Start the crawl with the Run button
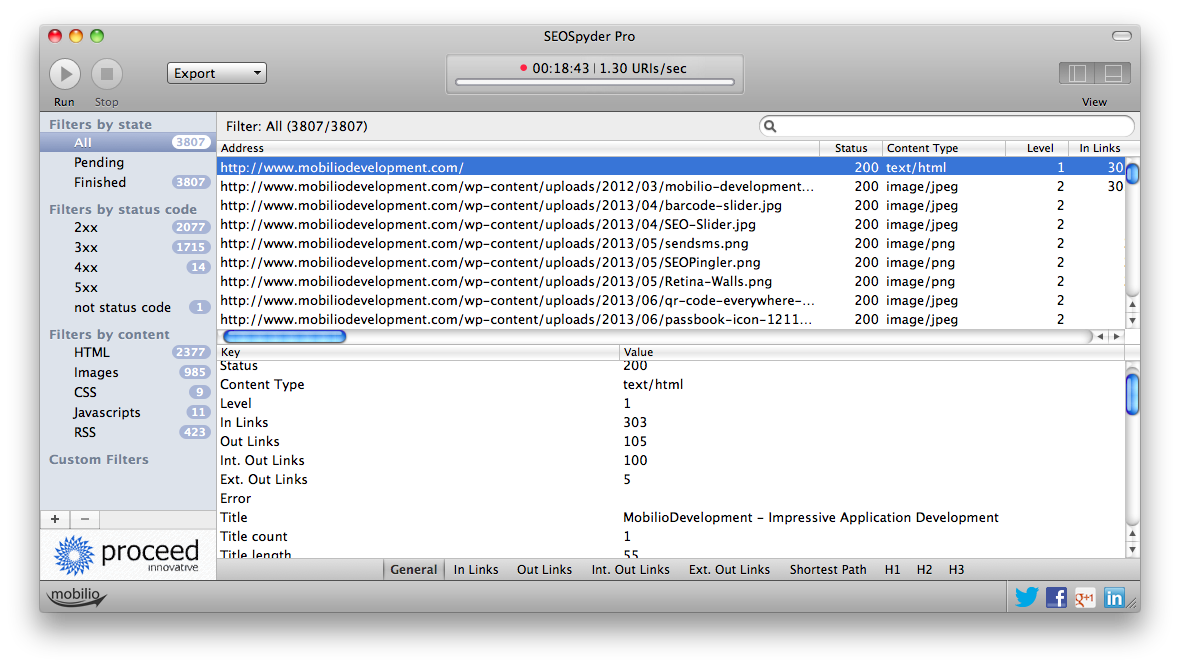The image size is (1180, 667). point(65,74)
